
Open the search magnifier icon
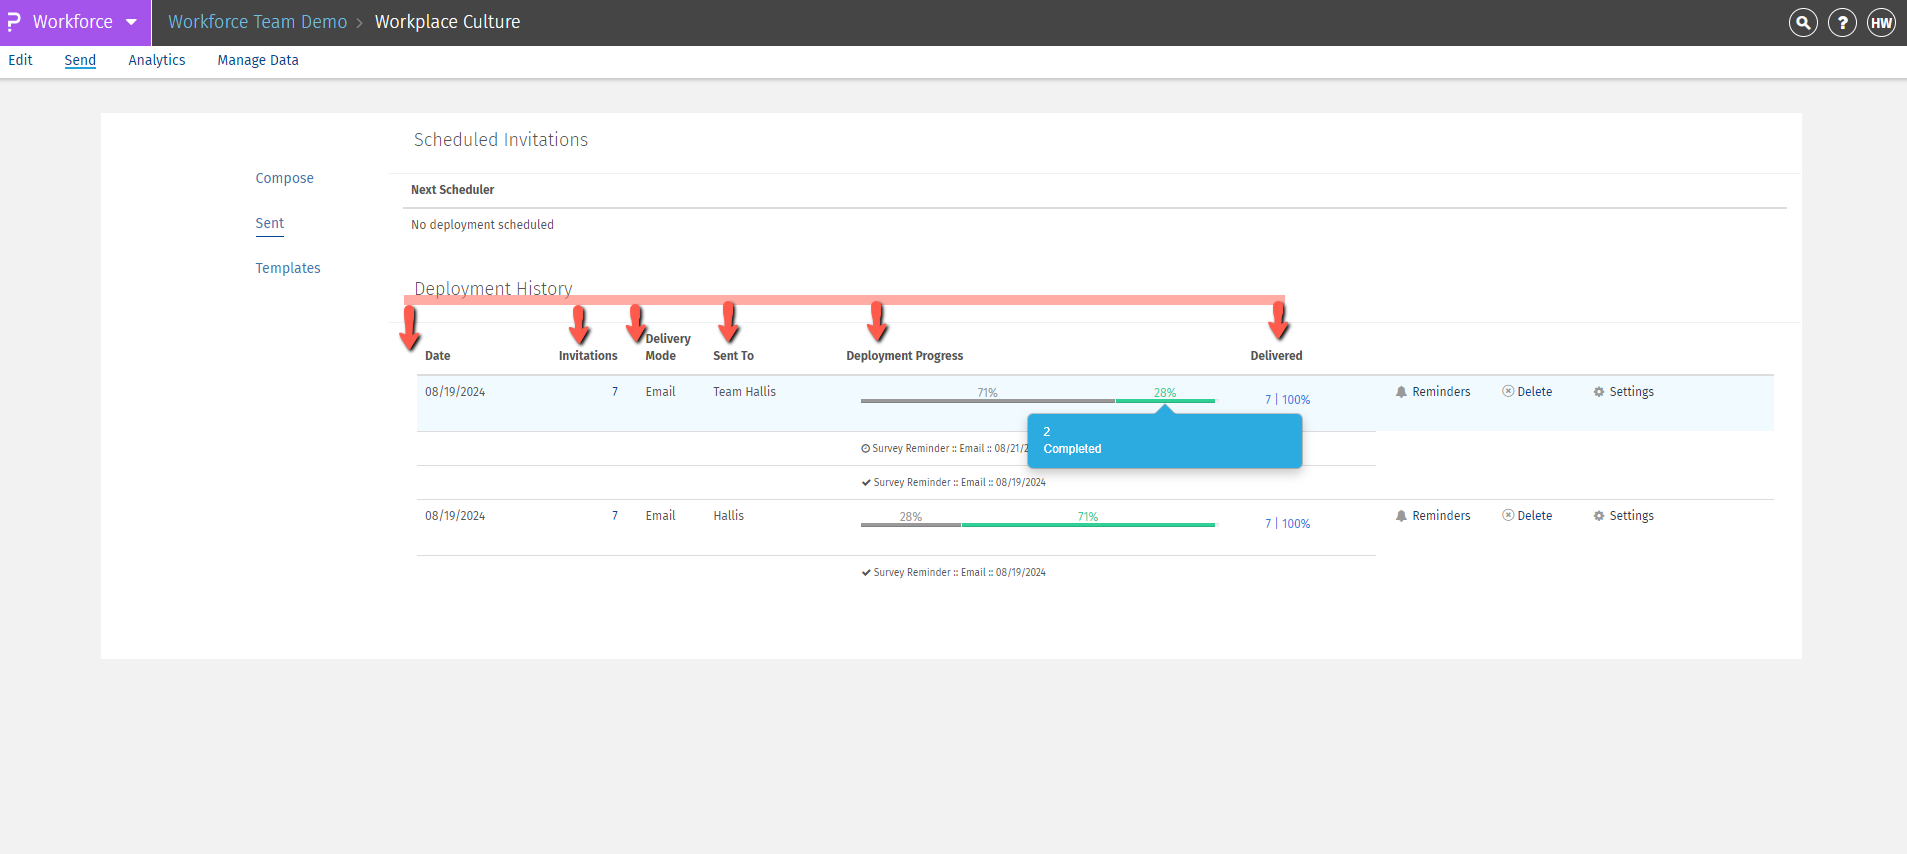click(x=1803, y=22)
